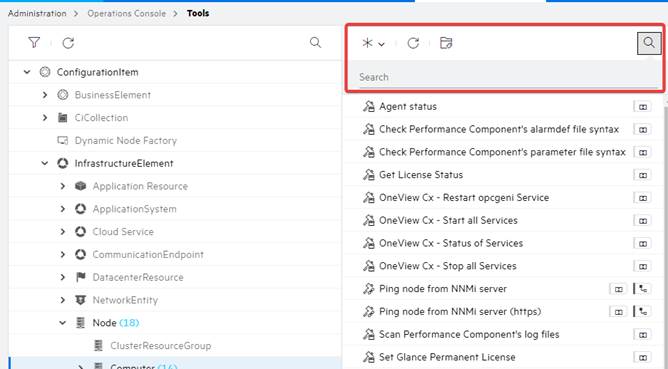Screen dimensions: 668x369
Task: Open the filter in the CI types pane
Action: (x=34, y=43)
